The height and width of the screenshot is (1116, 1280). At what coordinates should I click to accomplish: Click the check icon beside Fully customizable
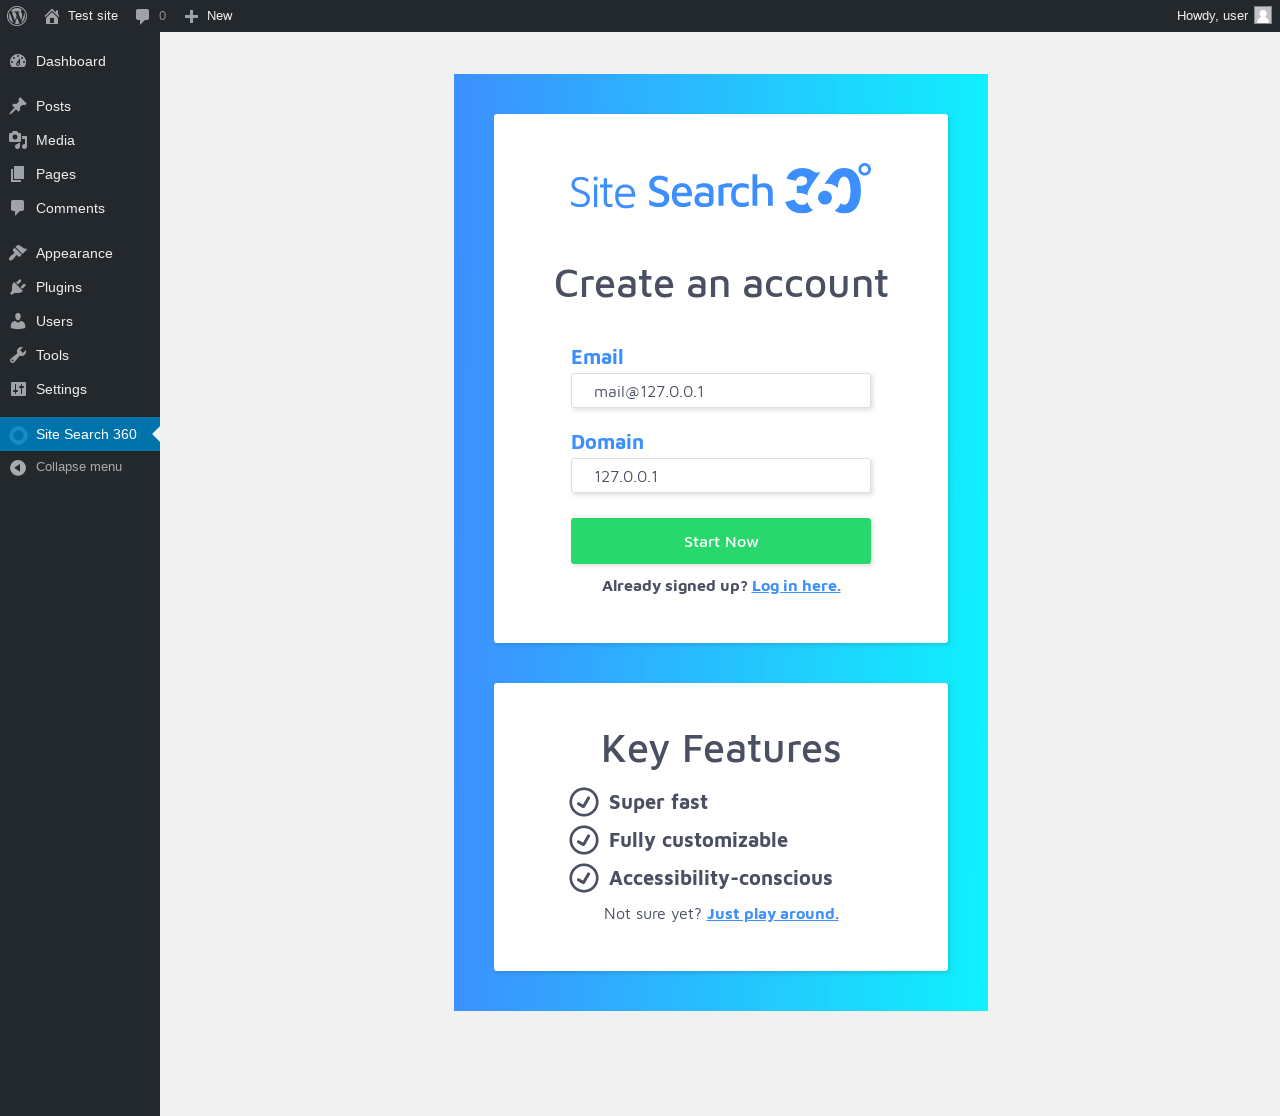tap(584, 840)
